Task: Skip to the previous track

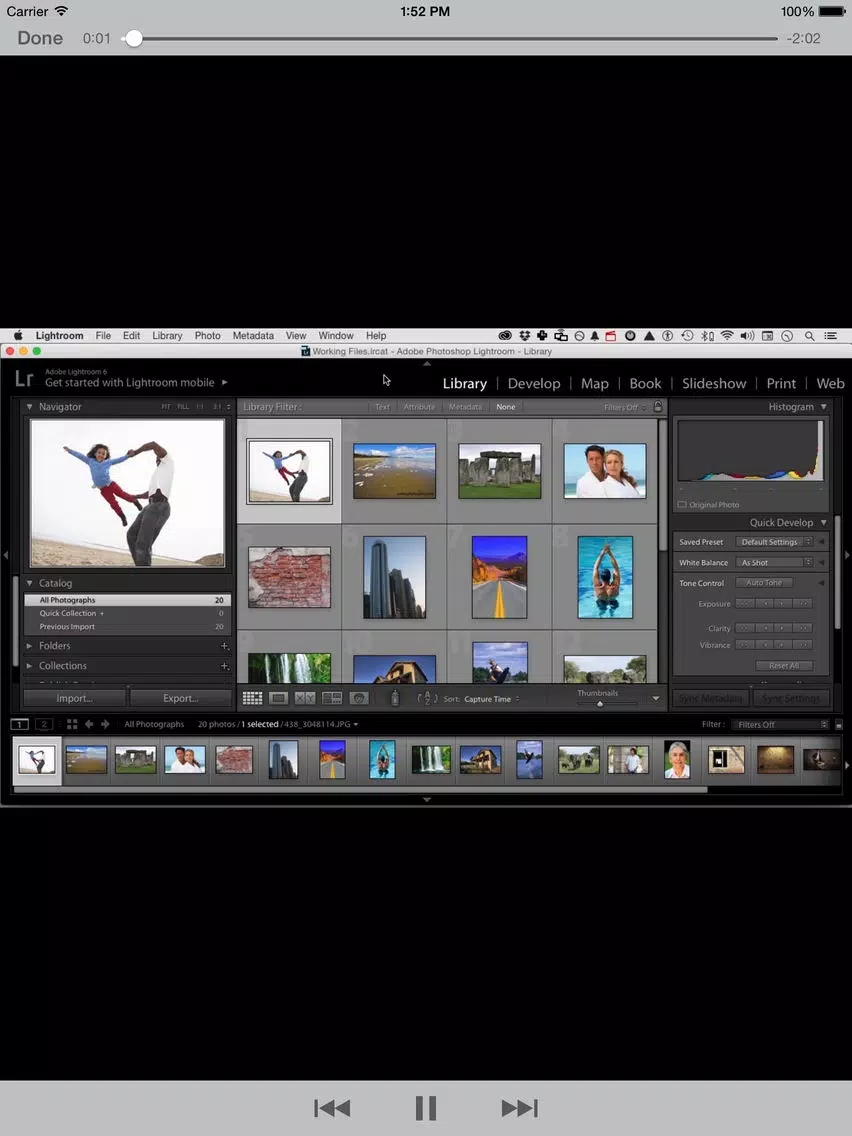Action: pyautogui.click(x=333, y=1108)
